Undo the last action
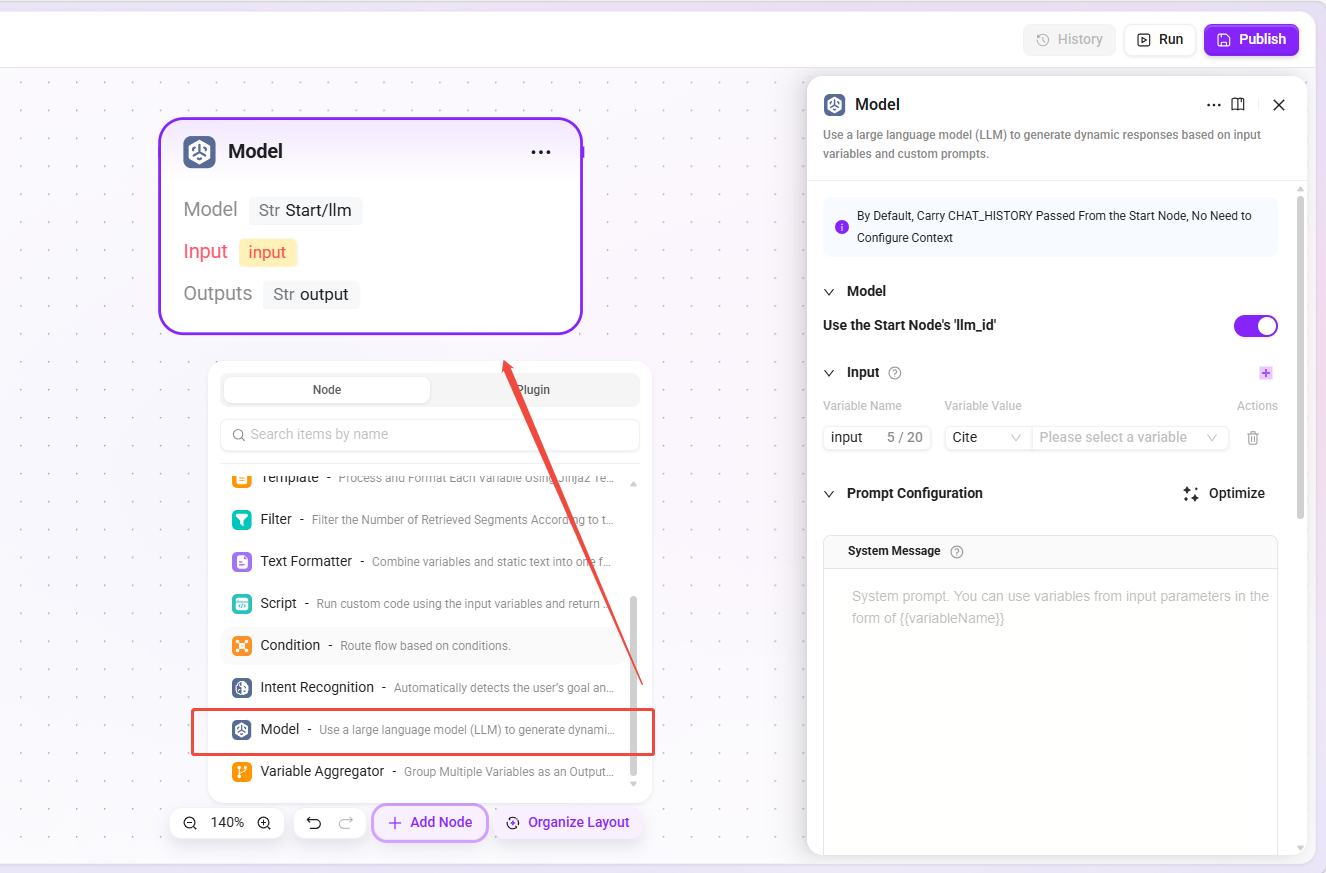The width and height of the screenshot is (1326, 873). point(313,823)
